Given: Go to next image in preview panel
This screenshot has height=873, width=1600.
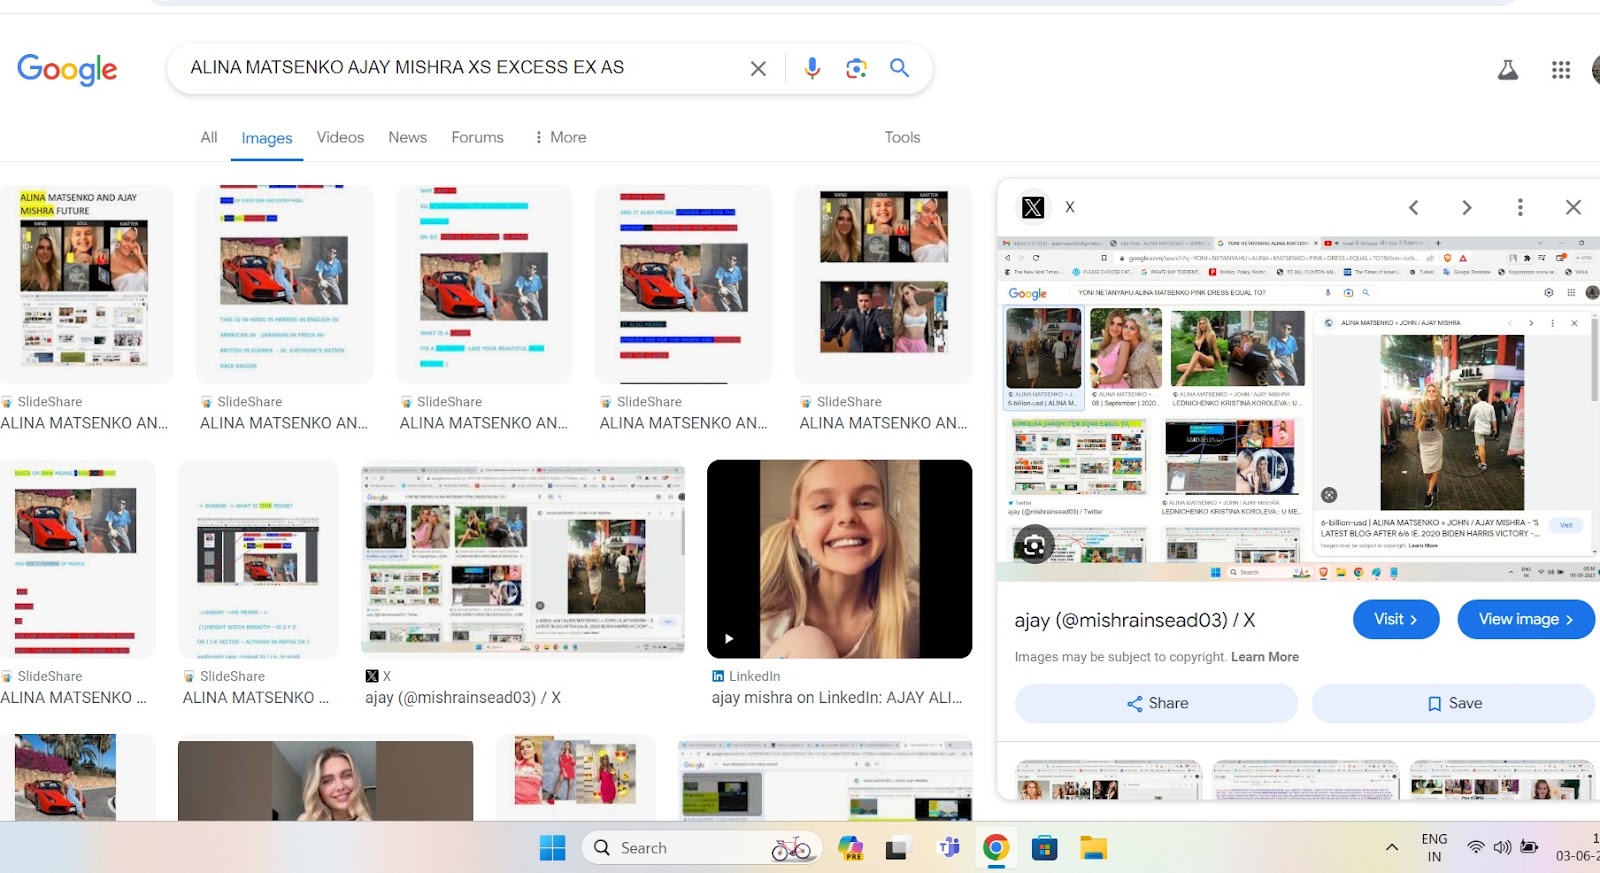Looking at the screenshot, I should [1466, 207].
